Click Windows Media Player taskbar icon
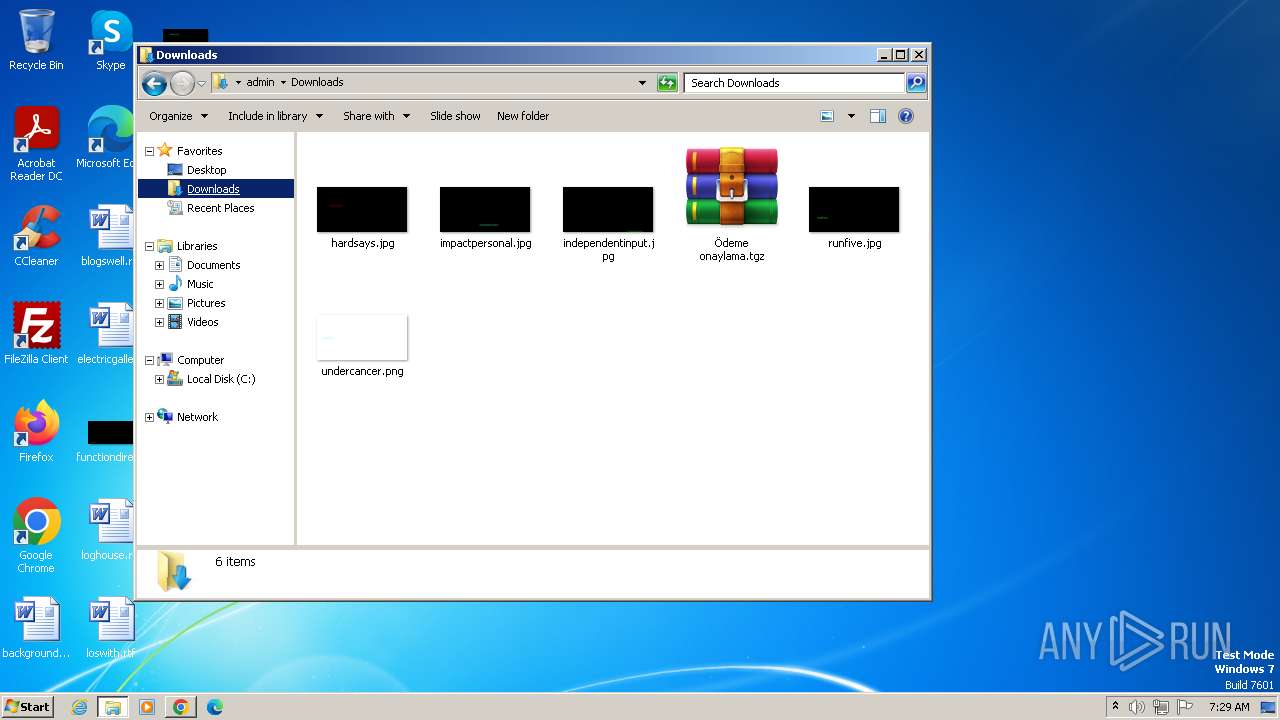 click(x=147, y=707)
